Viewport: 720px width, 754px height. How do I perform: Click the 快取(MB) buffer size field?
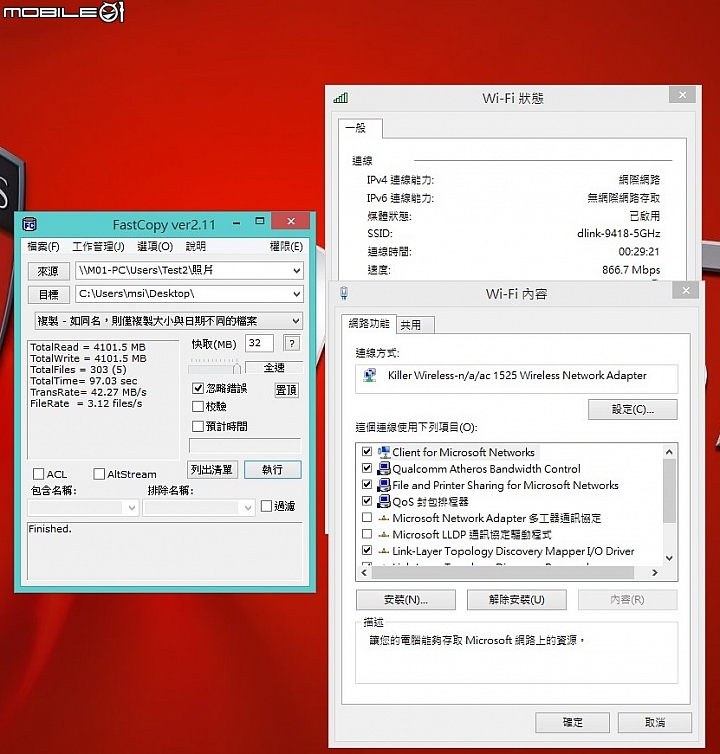pyautogui.click(x=259, y=343)
